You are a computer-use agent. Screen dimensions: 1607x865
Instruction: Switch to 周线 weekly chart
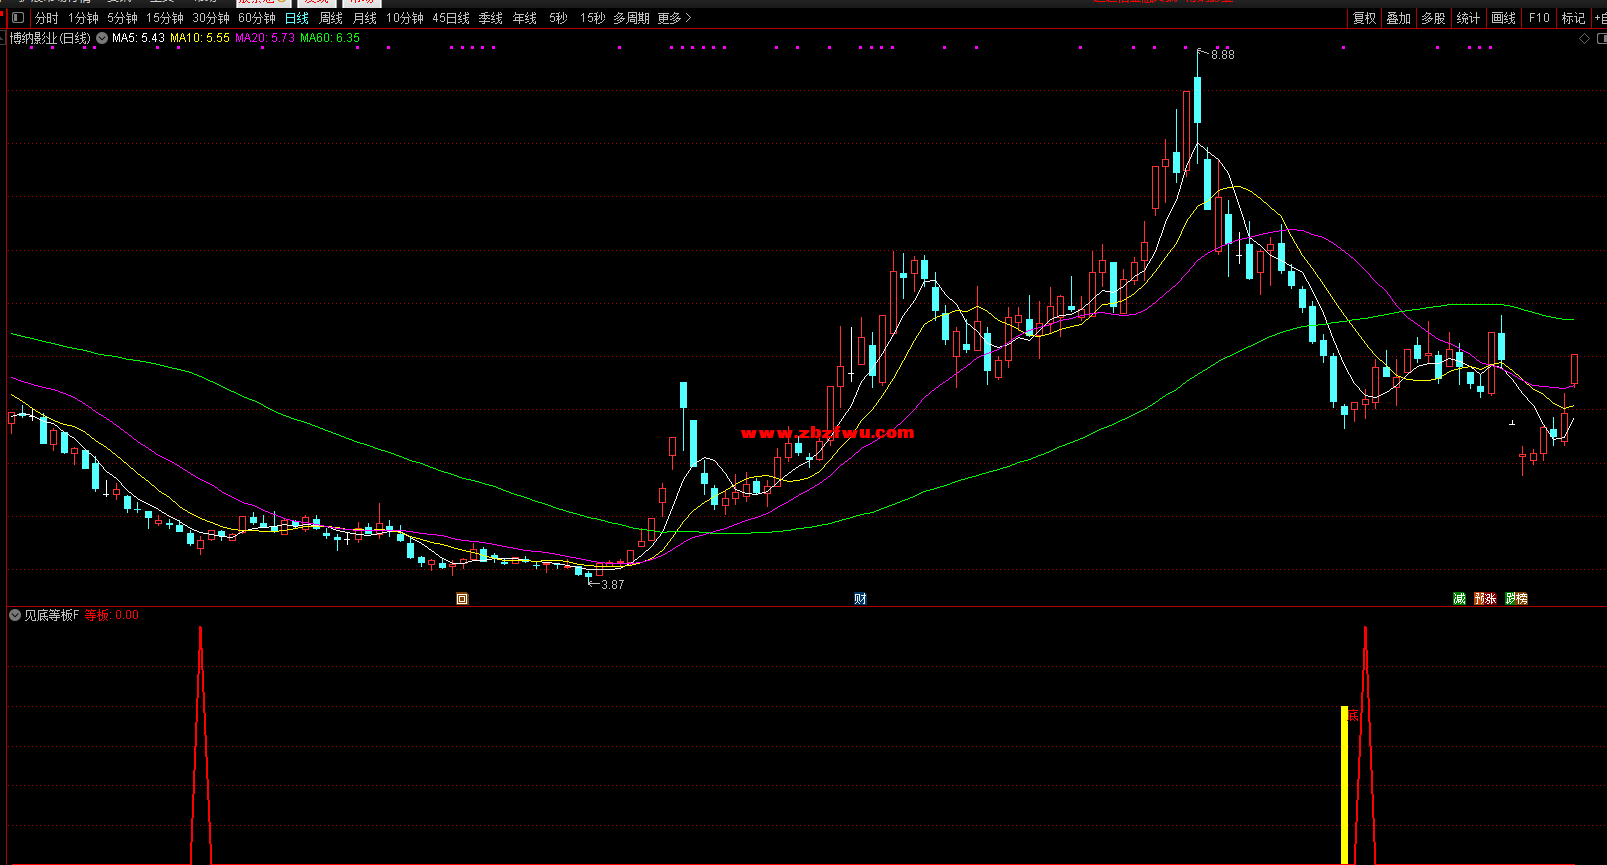(331, 18)
